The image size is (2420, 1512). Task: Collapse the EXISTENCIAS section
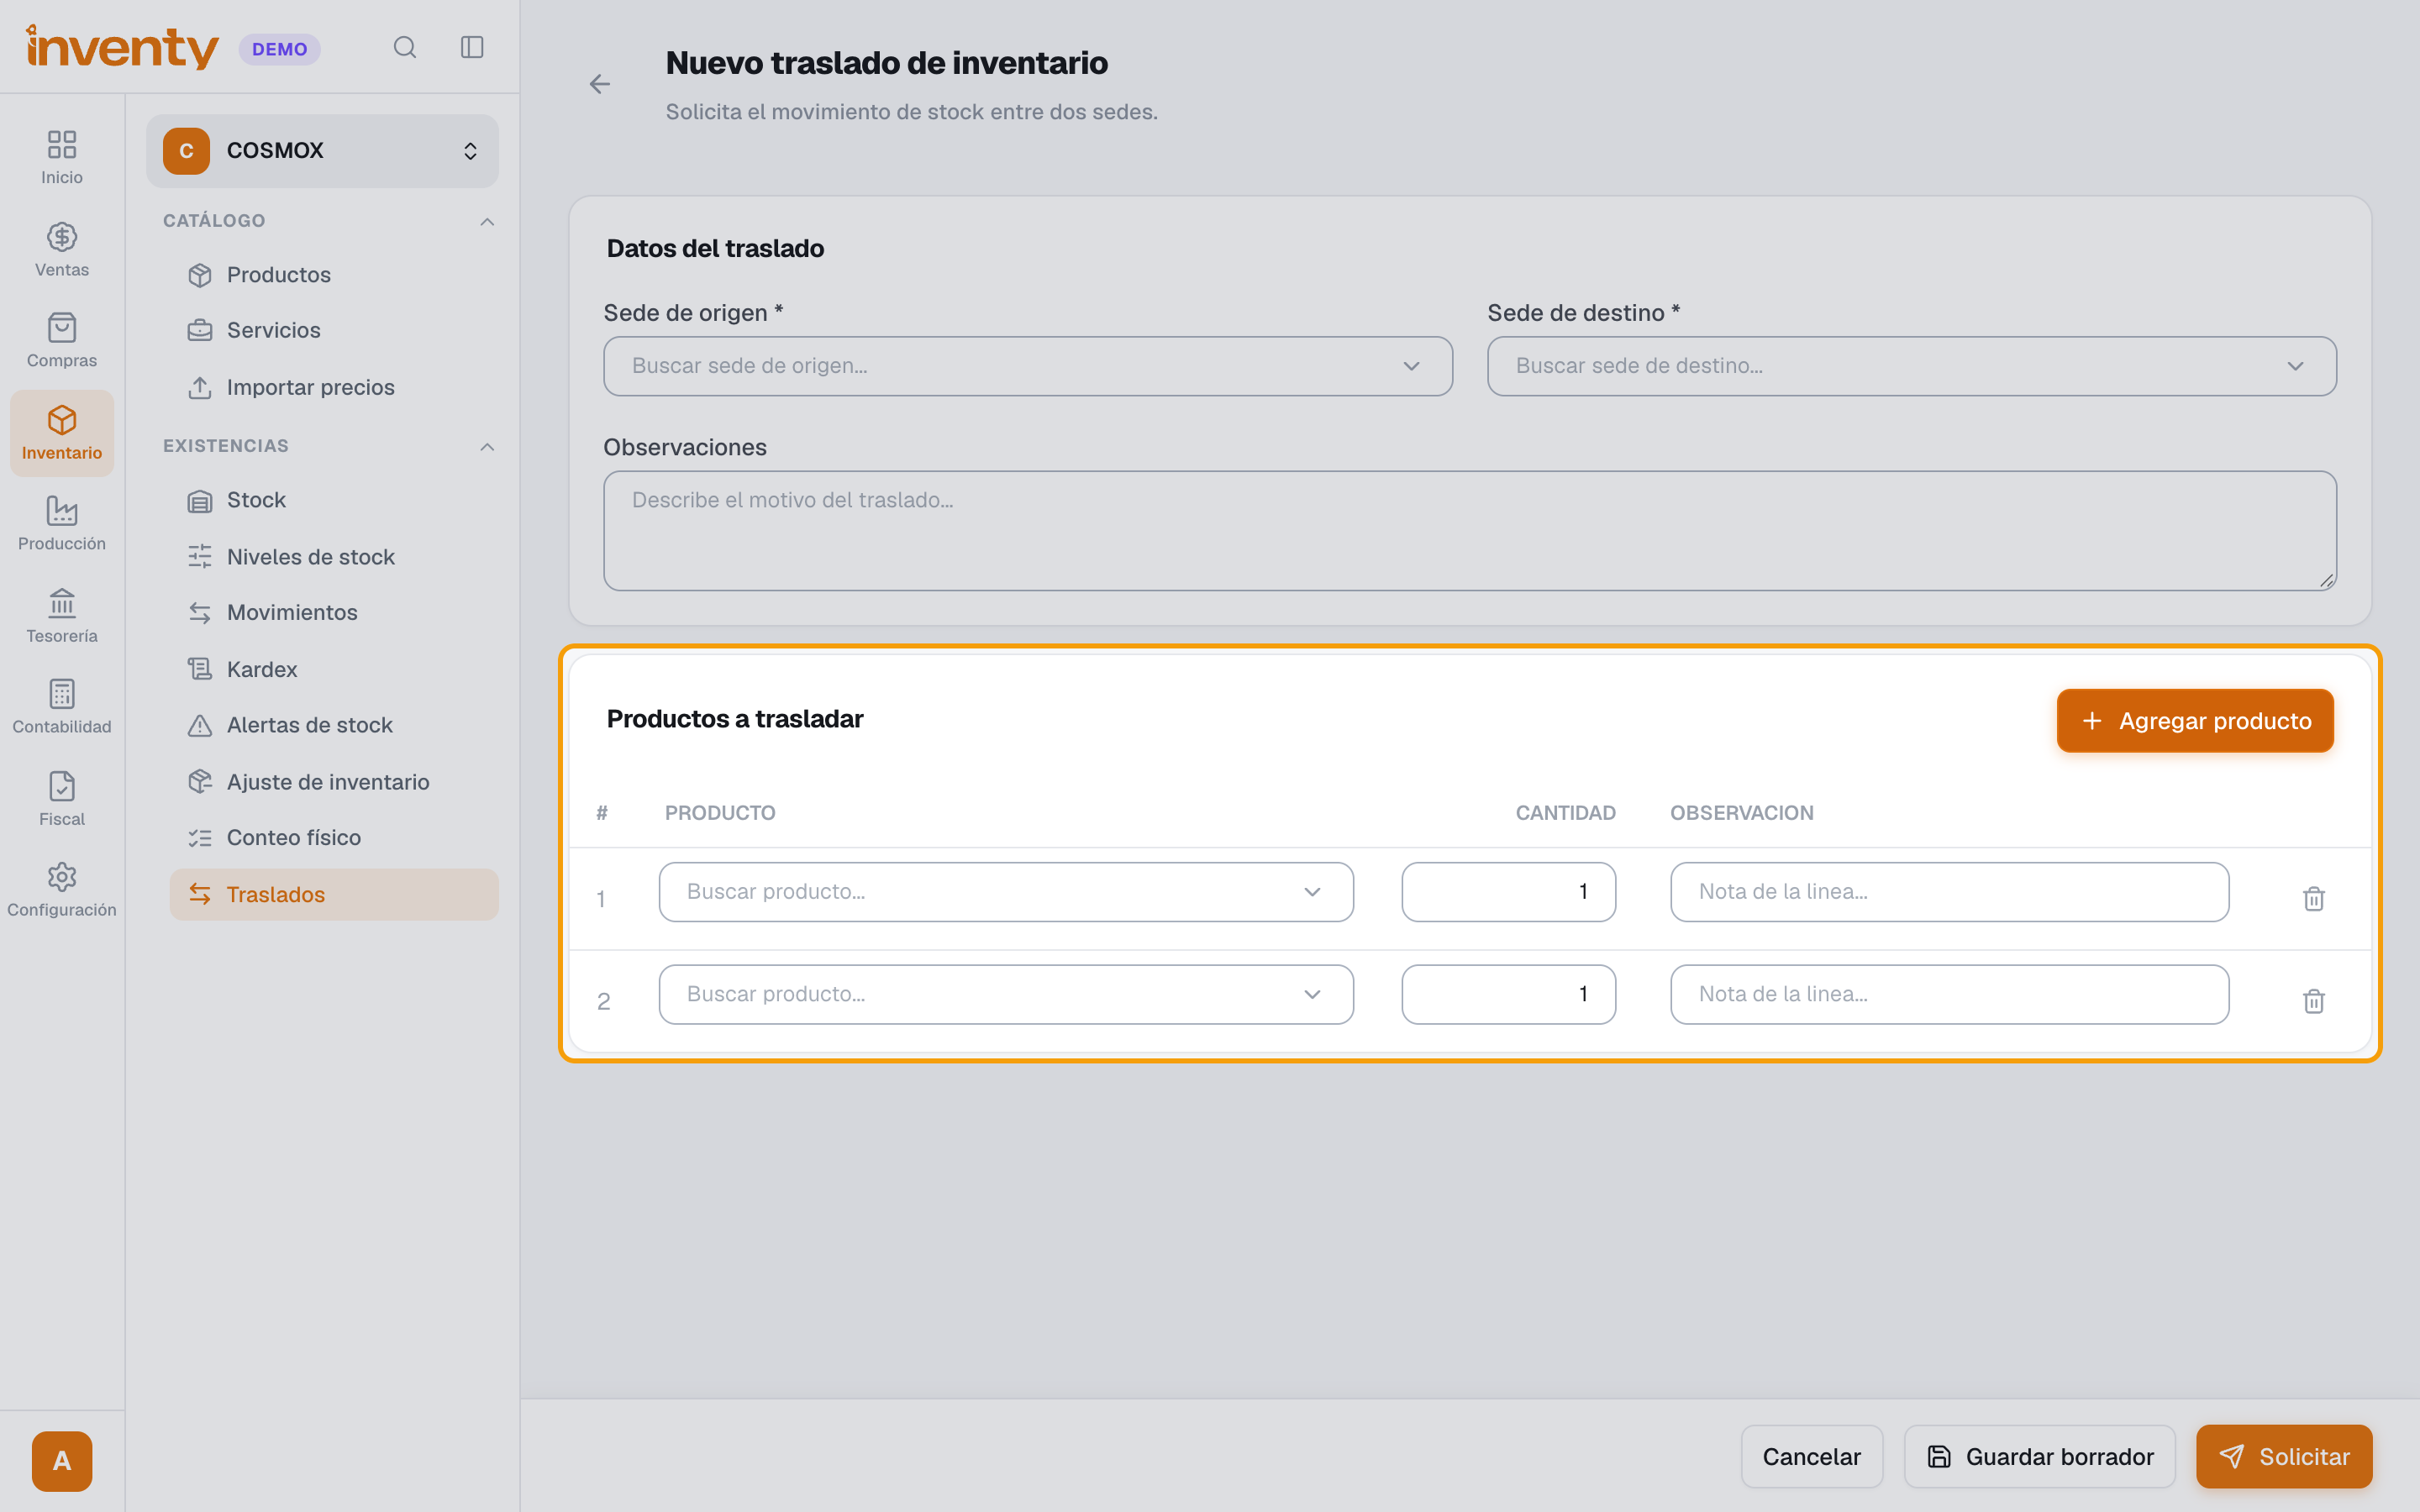tap(487, 446)
